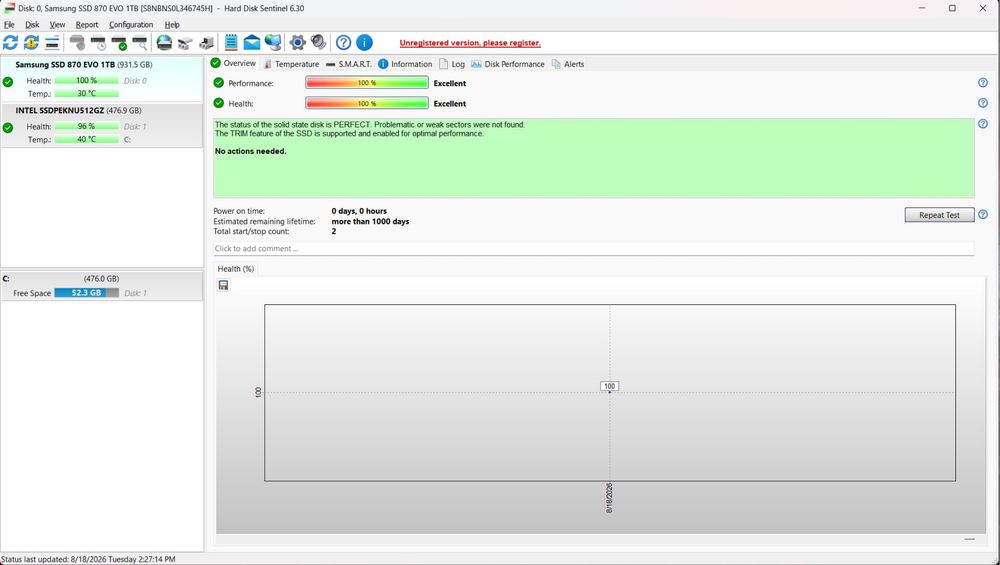The width and height of the screenshot is (1000, 565).
Task: Click the 8/18/2026 date label under graph
Action: click(609, 498)
